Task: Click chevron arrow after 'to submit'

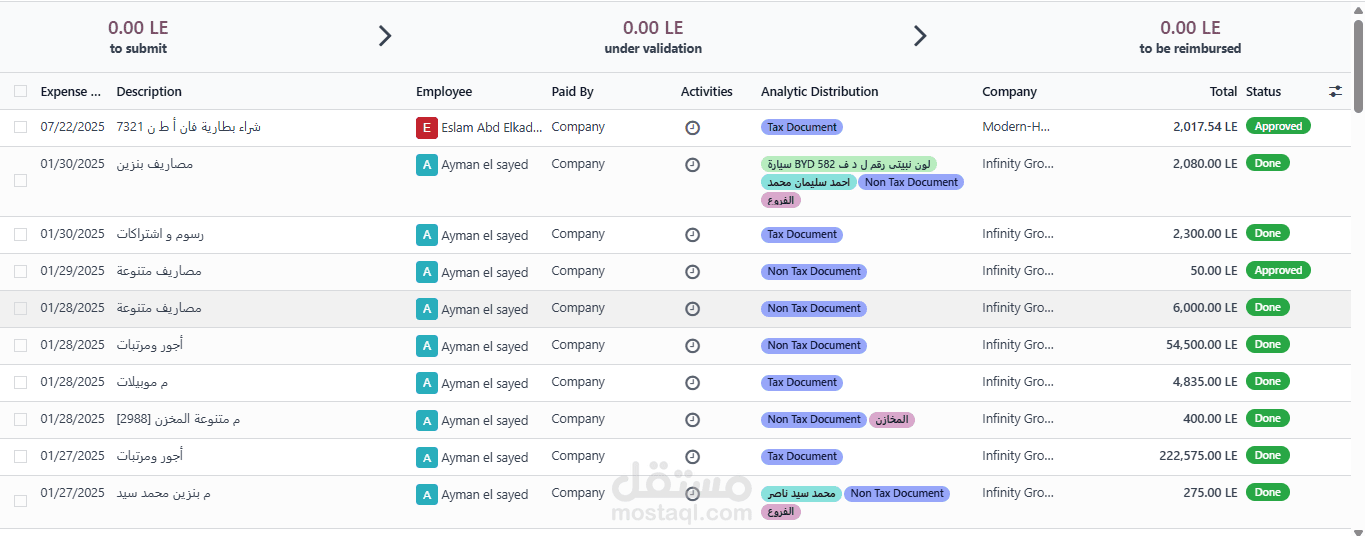Action: pos(385,37)
